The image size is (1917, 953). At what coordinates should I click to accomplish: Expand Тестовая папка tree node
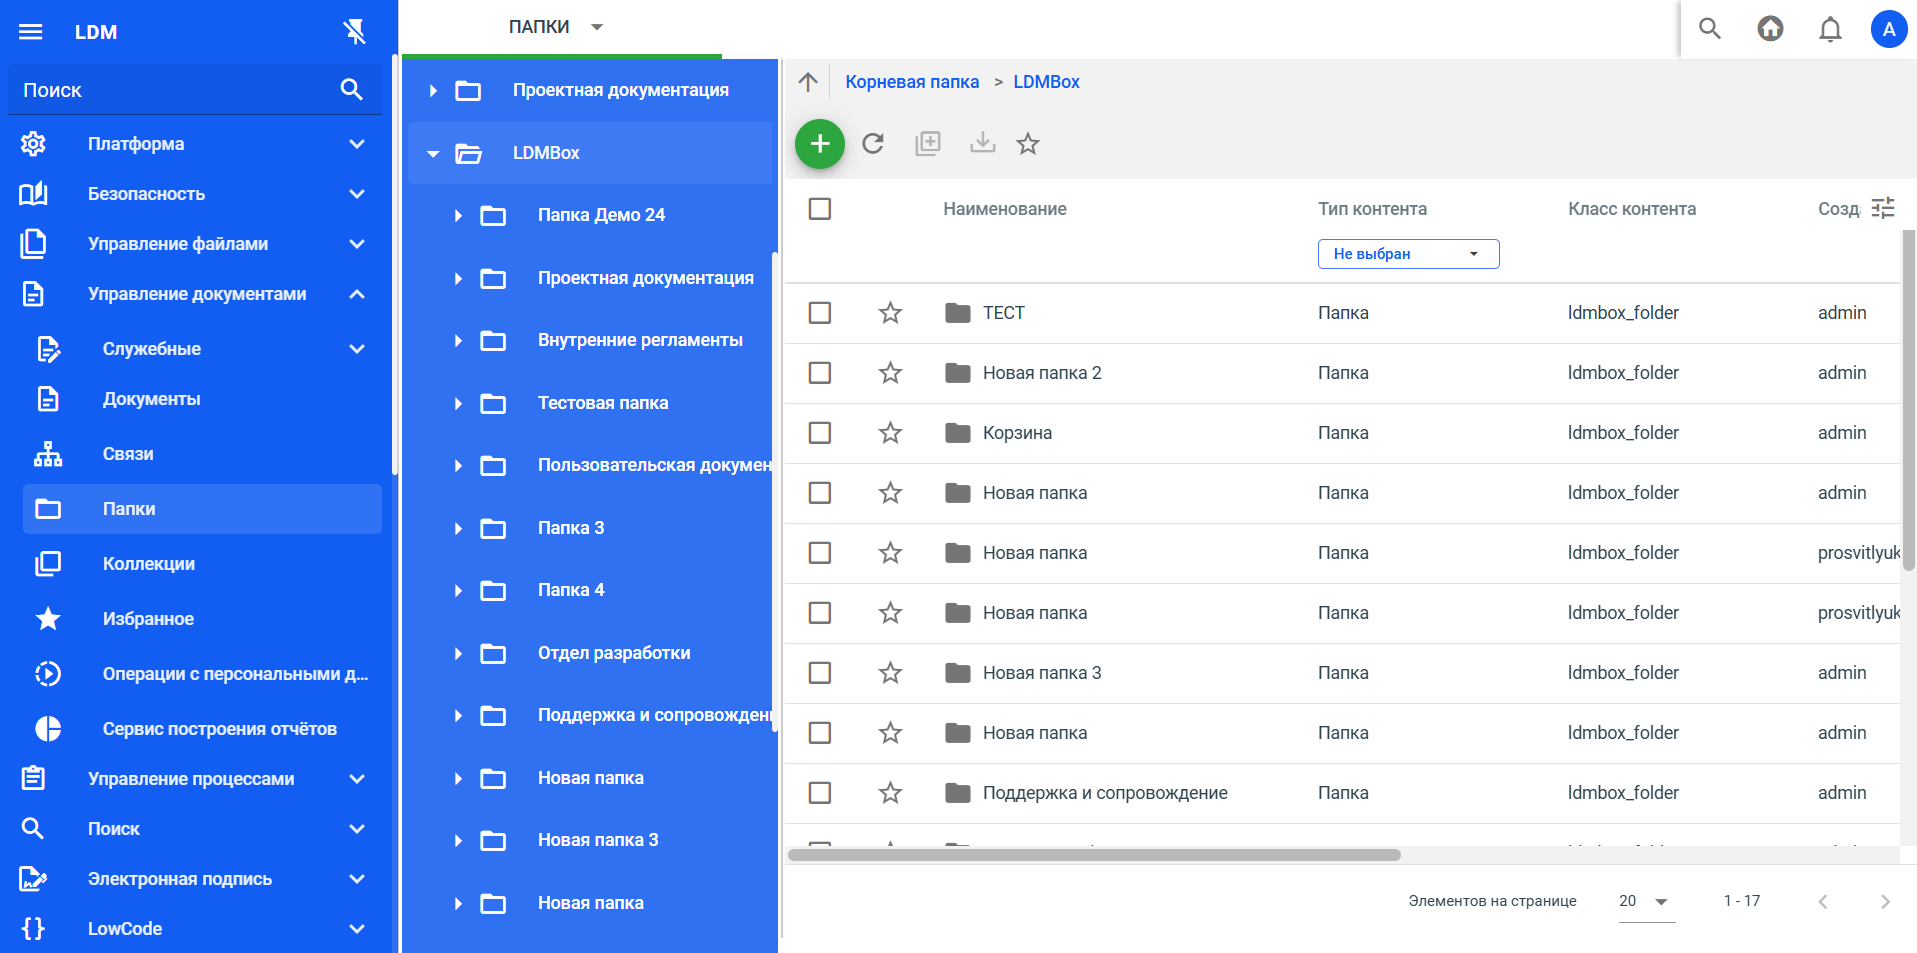coord(458,404)
